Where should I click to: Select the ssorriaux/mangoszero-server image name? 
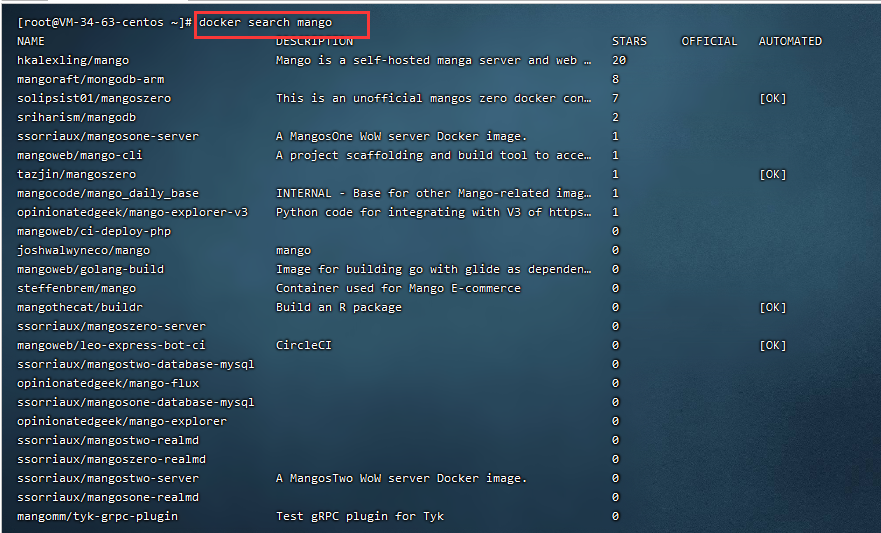tap(111, 326)
